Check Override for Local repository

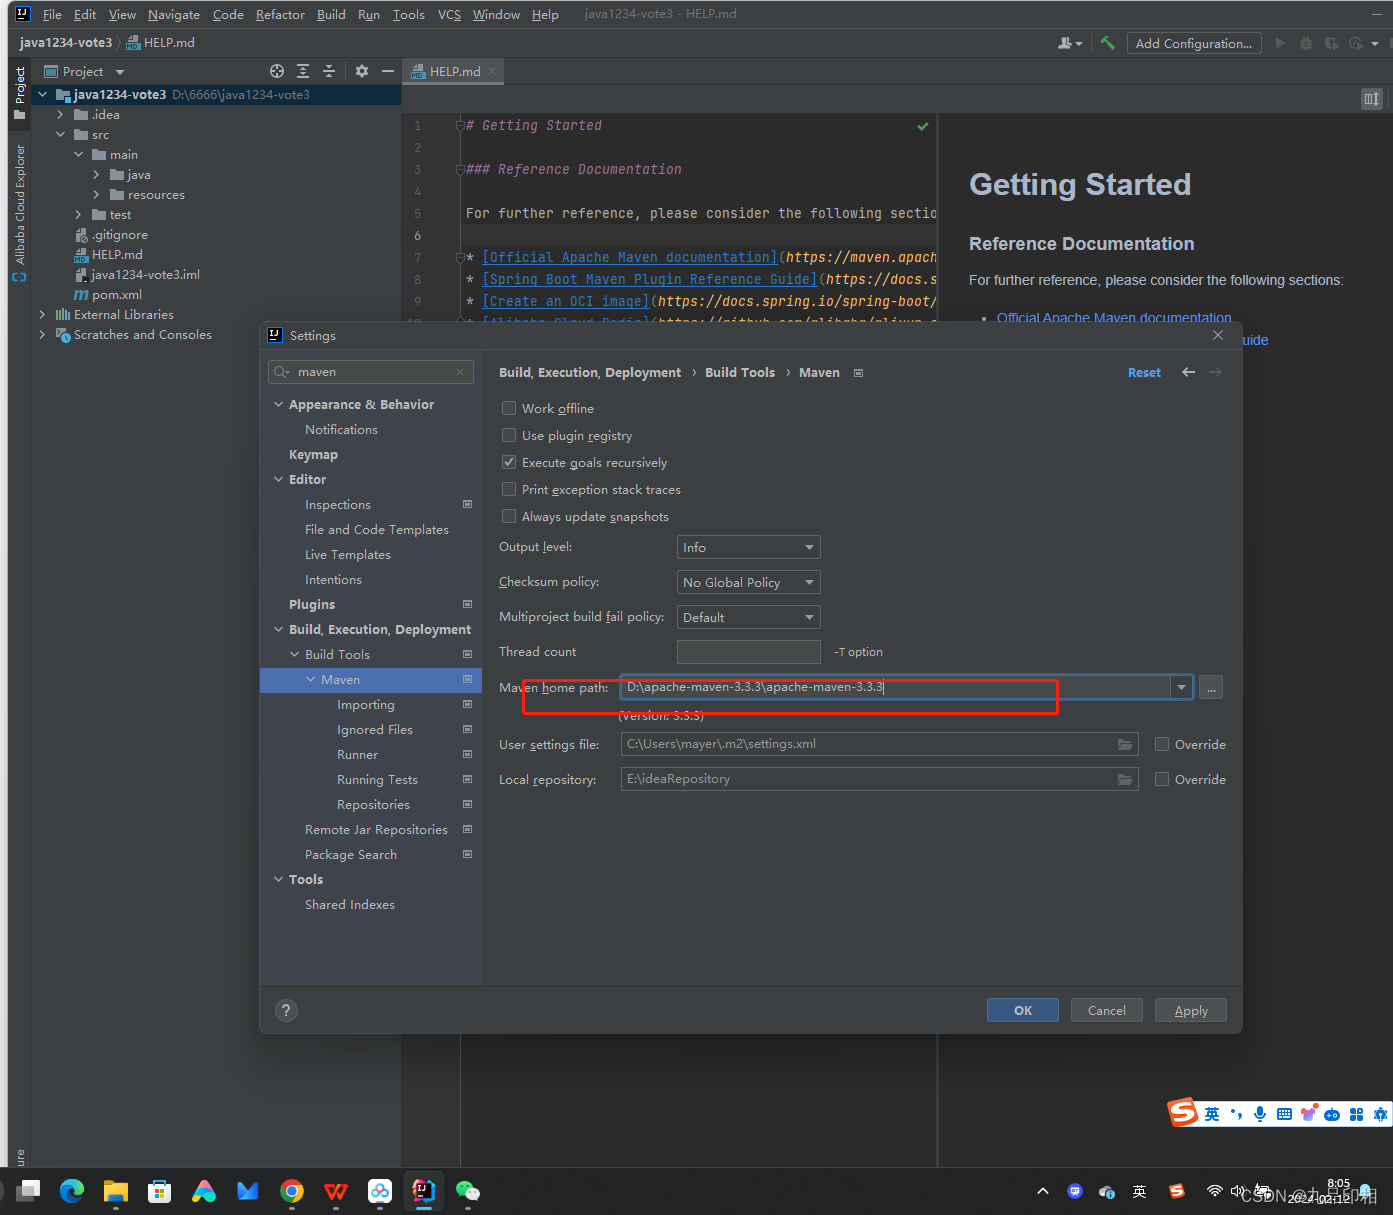[x=1162, y=779]
